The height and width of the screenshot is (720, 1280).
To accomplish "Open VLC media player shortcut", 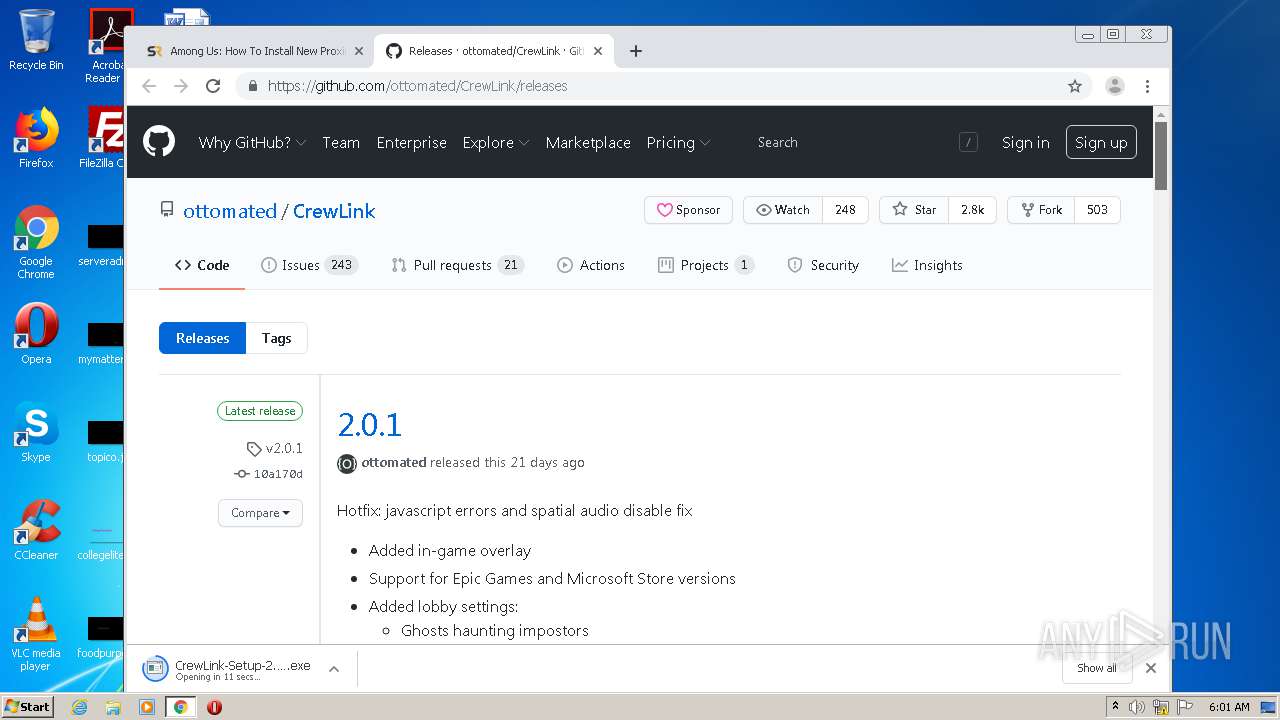I will [x=36, y=634].
